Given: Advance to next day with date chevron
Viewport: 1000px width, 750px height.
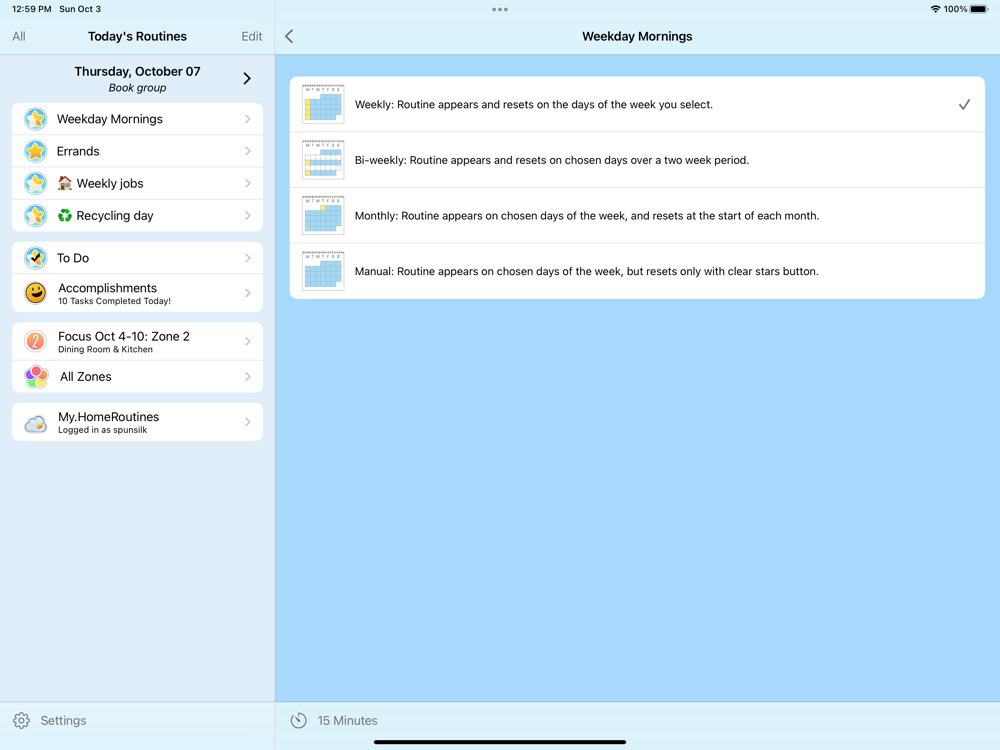Looking at the screenshot, I should [x=247, y=78].
